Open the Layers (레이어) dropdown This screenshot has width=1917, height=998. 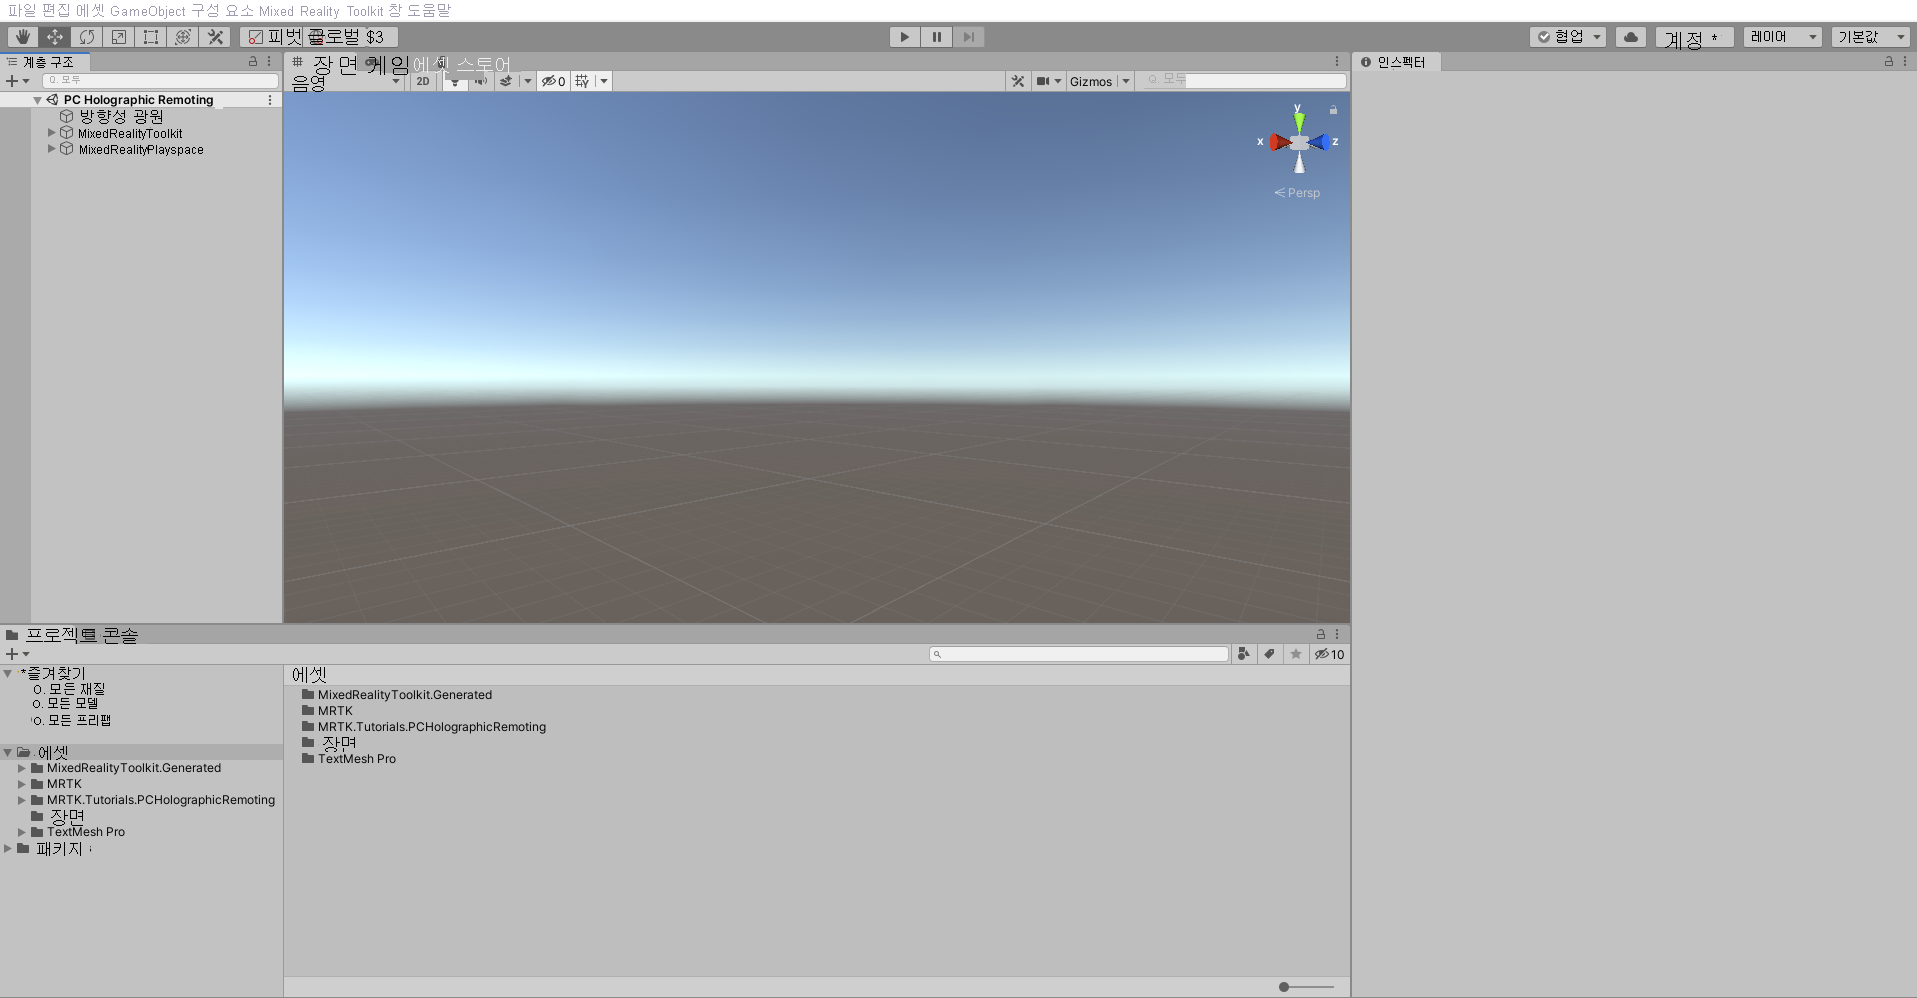(1783, 37)
